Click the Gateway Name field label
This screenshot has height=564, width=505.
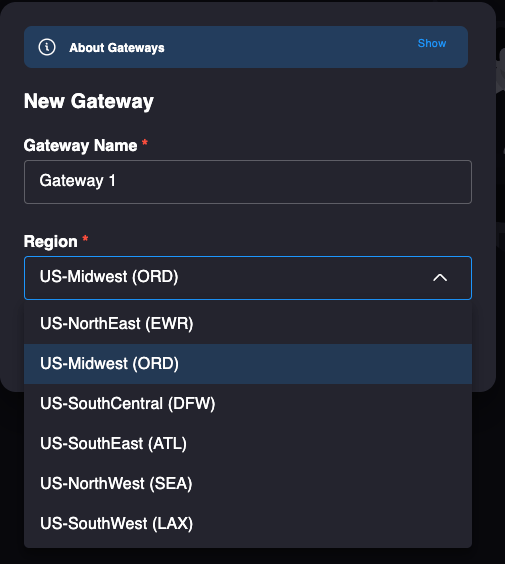pyautogui.click(x=80, y=146)
